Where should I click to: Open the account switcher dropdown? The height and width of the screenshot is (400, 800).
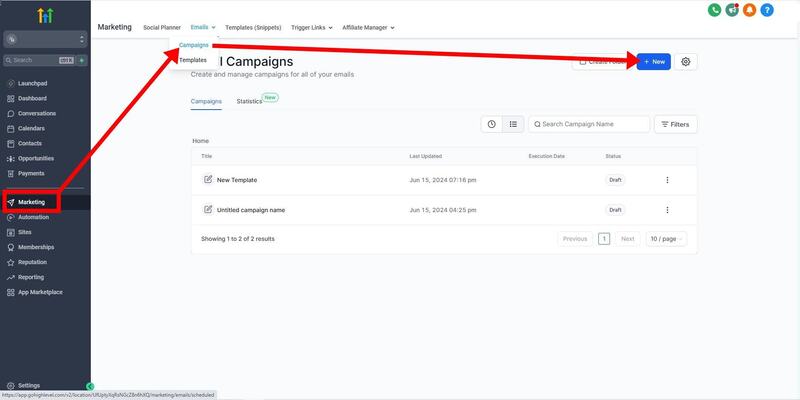click(45, 39)
